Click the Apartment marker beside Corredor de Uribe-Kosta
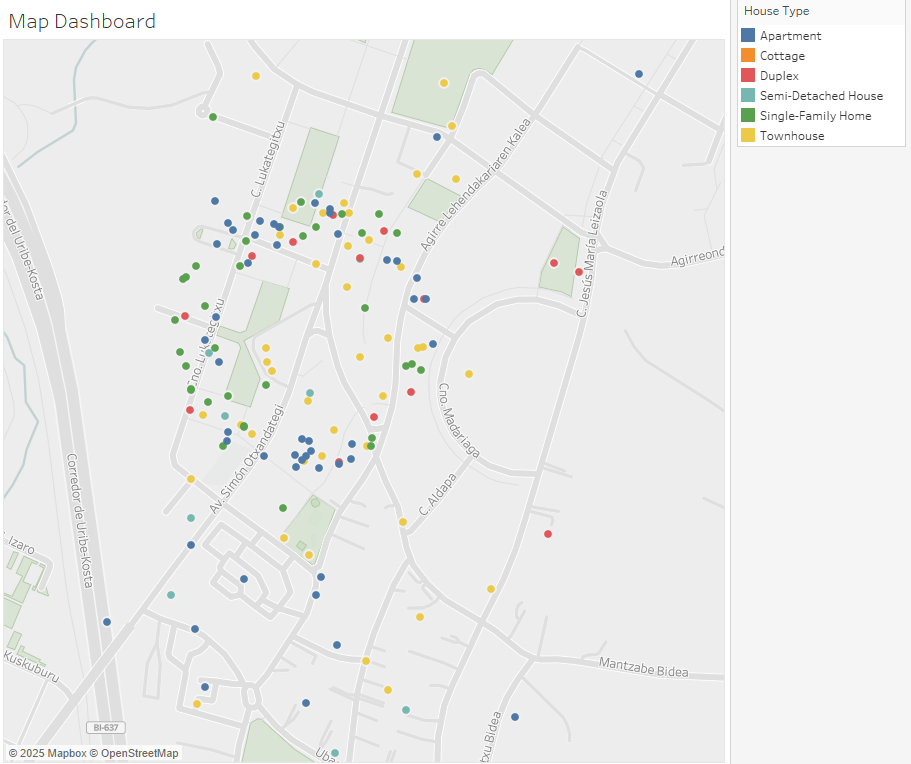This screenshot has width=911, height=764. [x=107, y=622]
